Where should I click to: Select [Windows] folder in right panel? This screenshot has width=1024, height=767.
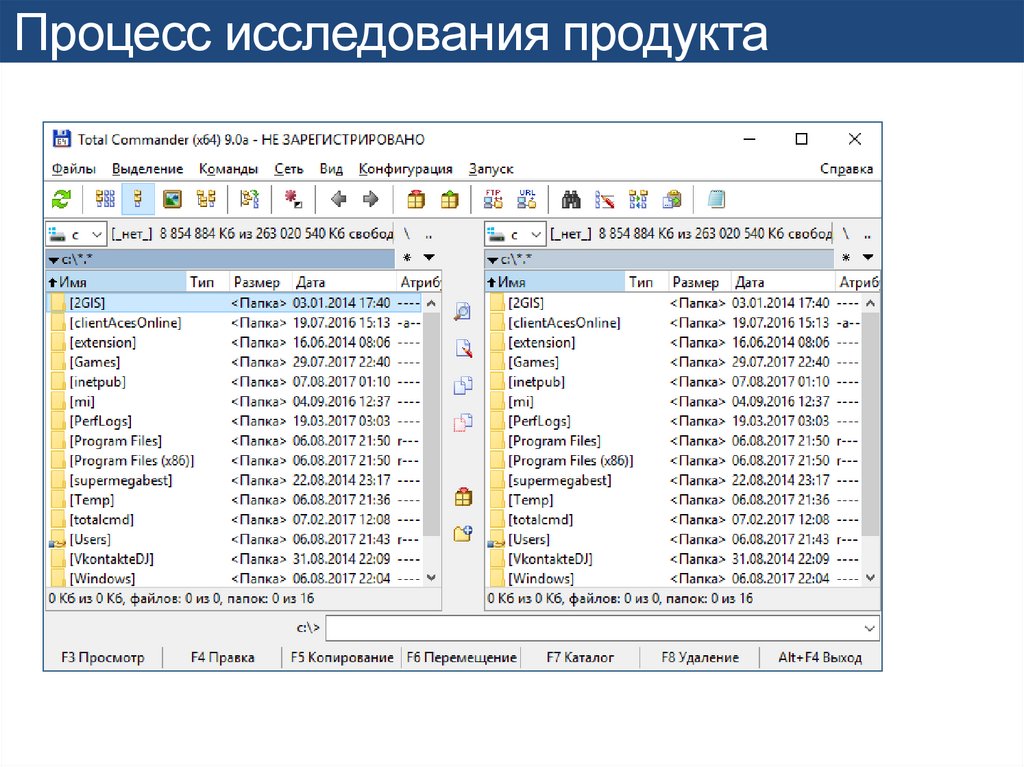pos(675,579)
